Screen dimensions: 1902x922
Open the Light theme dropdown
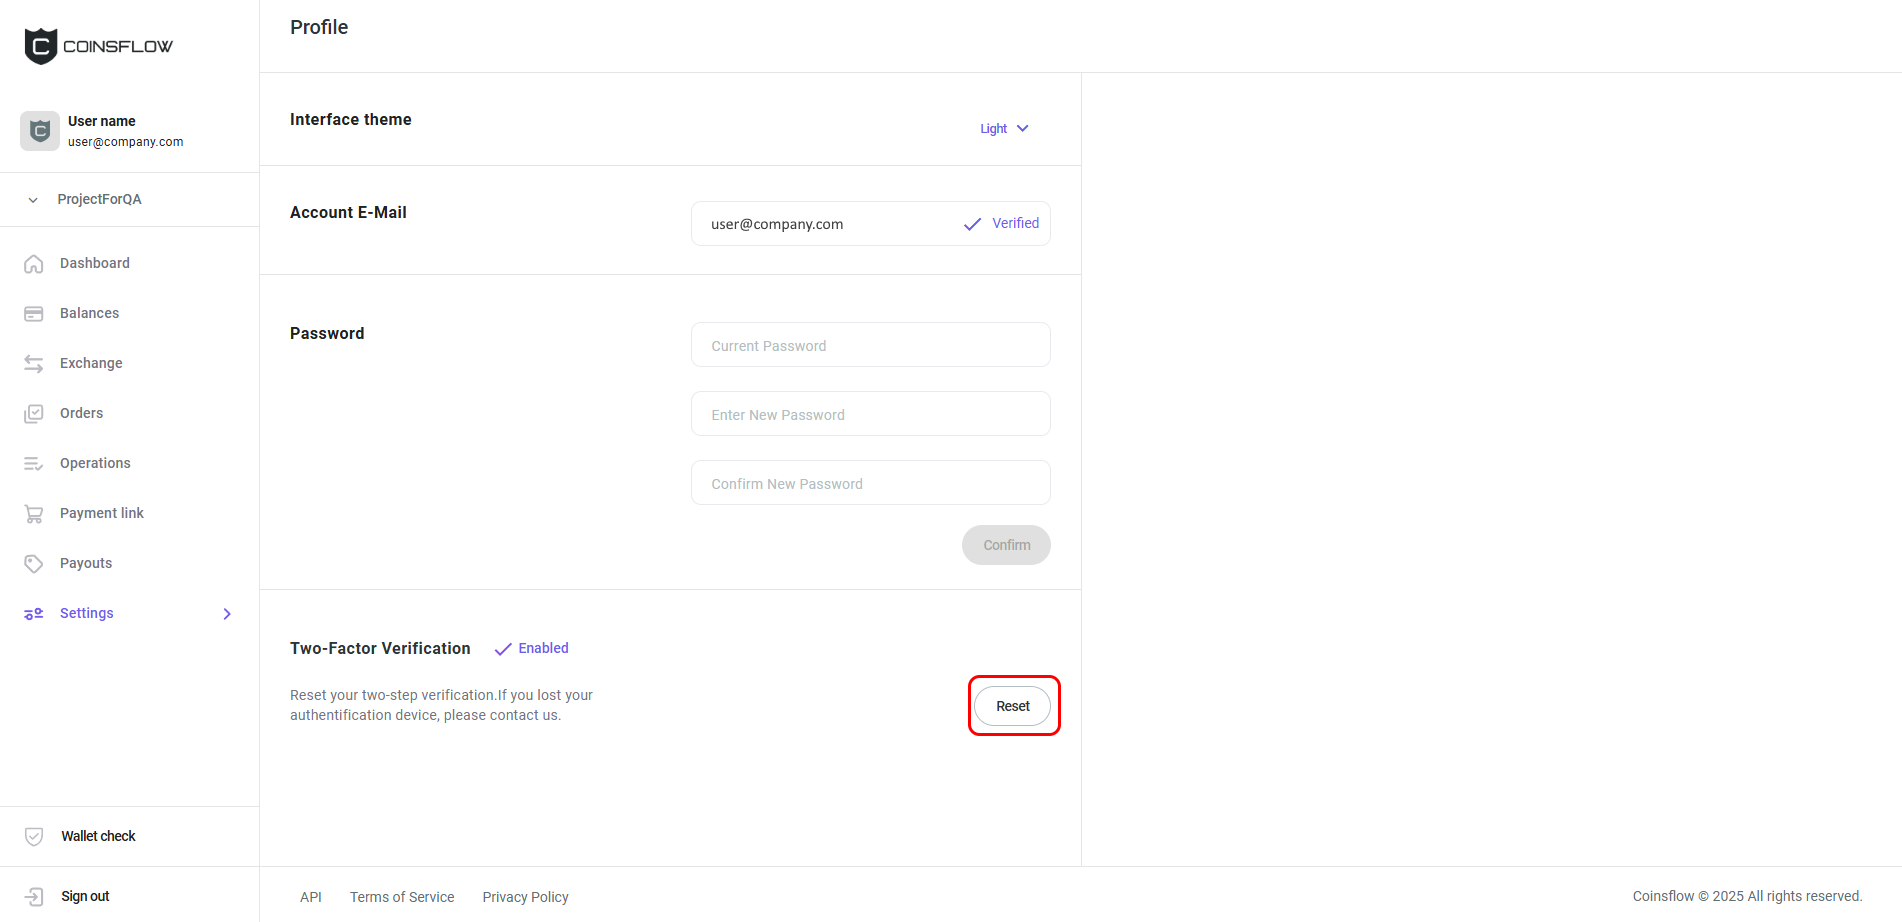tap(1004, 128)
